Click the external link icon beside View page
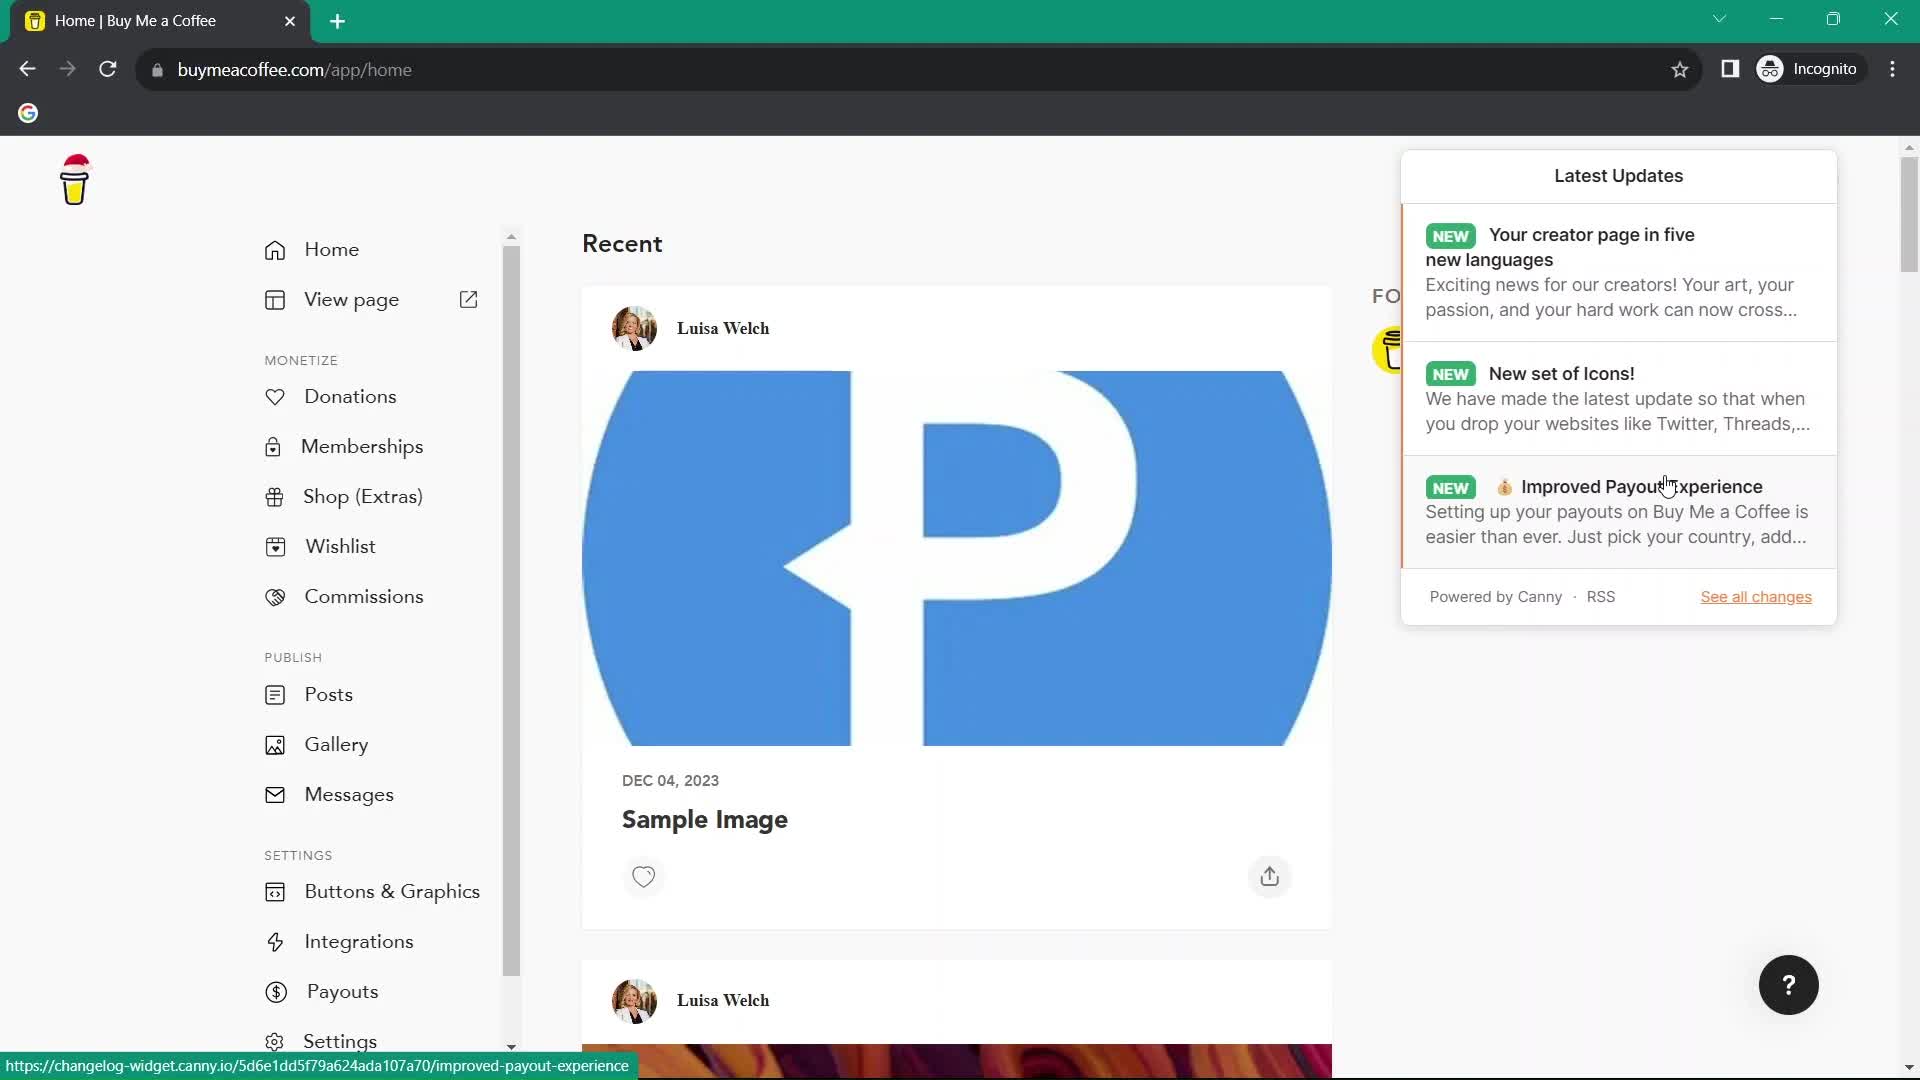The height and width of the screenshot is (1080, 1920). (x=468, y=300)
